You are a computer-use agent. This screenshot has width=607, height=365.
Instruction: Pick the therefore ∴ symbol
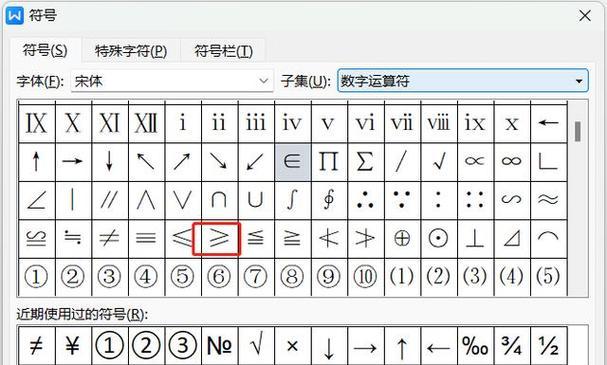(x=365, y=200)
